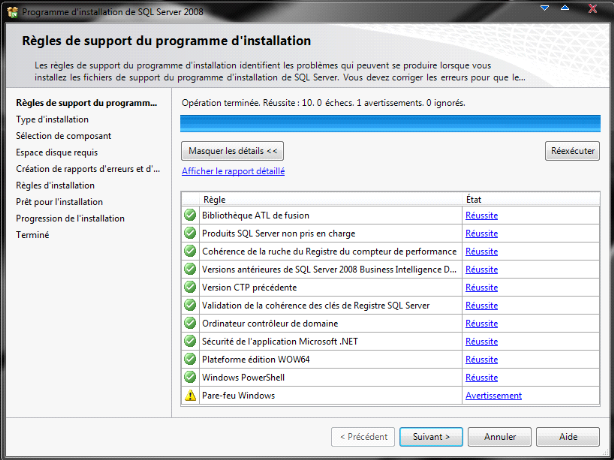The height and width of the screenshot is (460, 614).
Task: Select Règles de support du programm... step
Action: [x=86, y=103]
